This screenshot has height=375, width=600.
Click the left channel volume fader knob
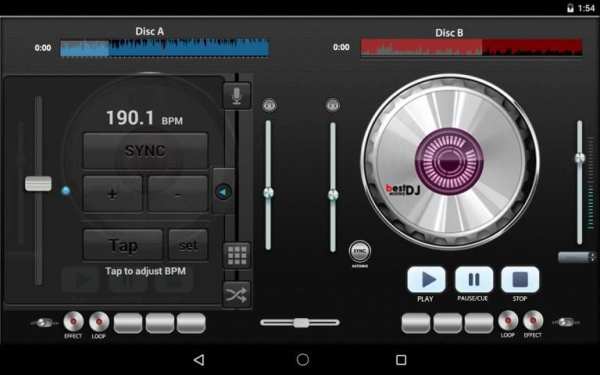click(268, 192)
